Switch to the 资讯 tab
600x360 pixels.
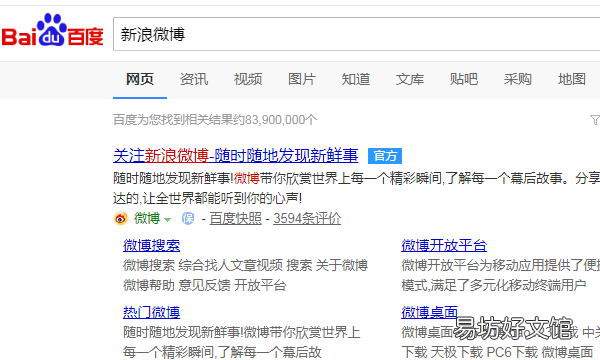click(x=194, y=79)
